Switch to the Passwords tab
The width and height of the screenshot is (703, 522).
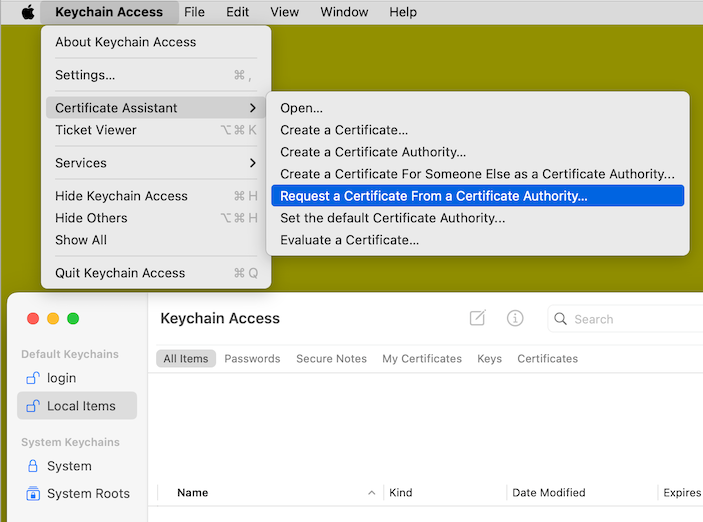coord(252,359)
